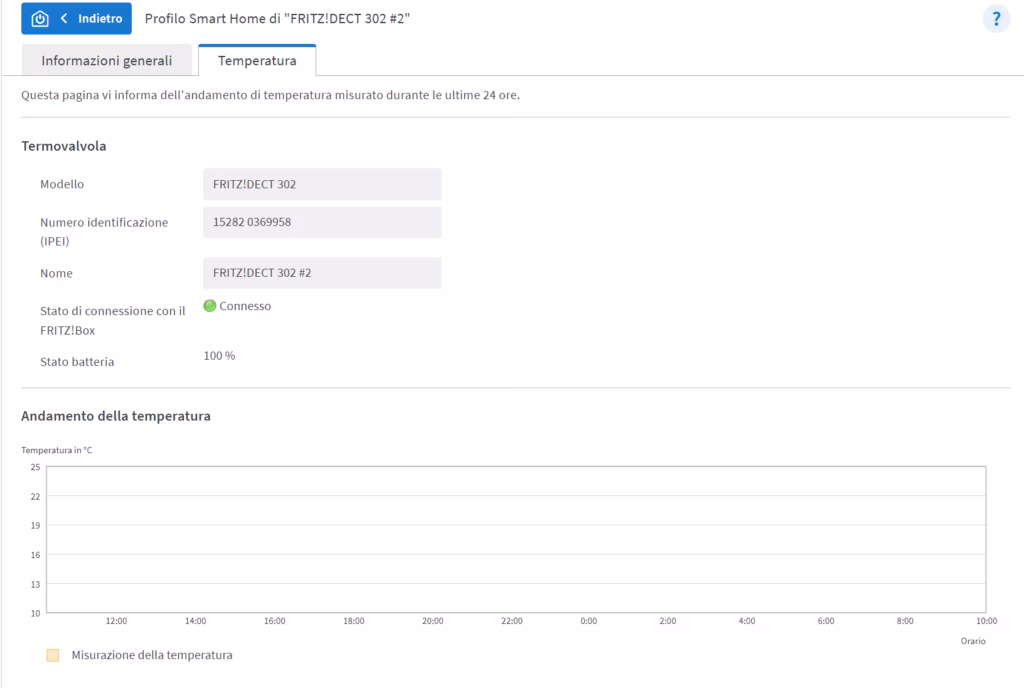This screenshot has height=688, width=1024.
Task: Click the Misurazione della temperatura legend label
Action: click(x=152, y=655)
